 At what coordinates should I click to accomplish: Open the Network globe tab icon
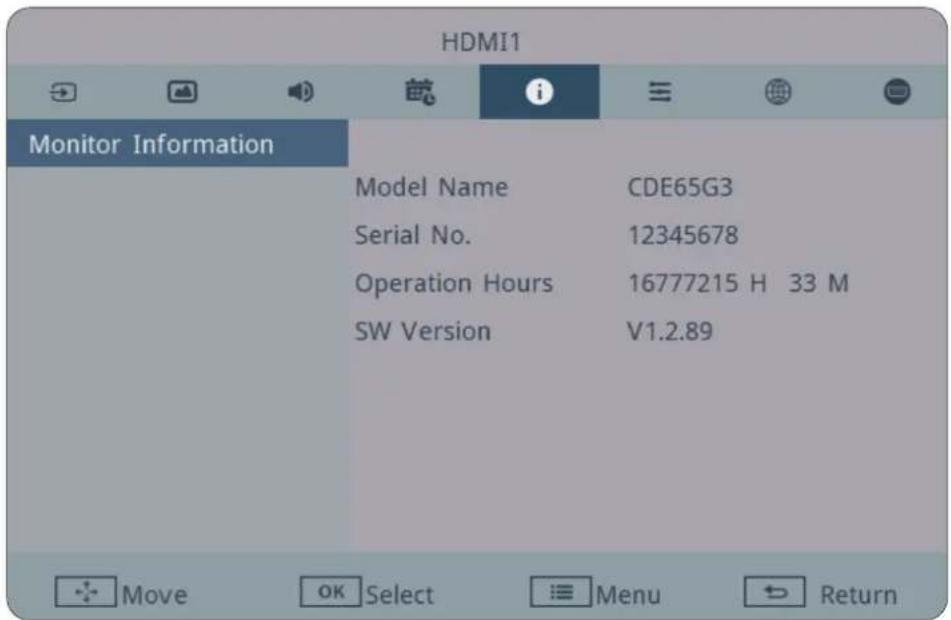(778, 92)
